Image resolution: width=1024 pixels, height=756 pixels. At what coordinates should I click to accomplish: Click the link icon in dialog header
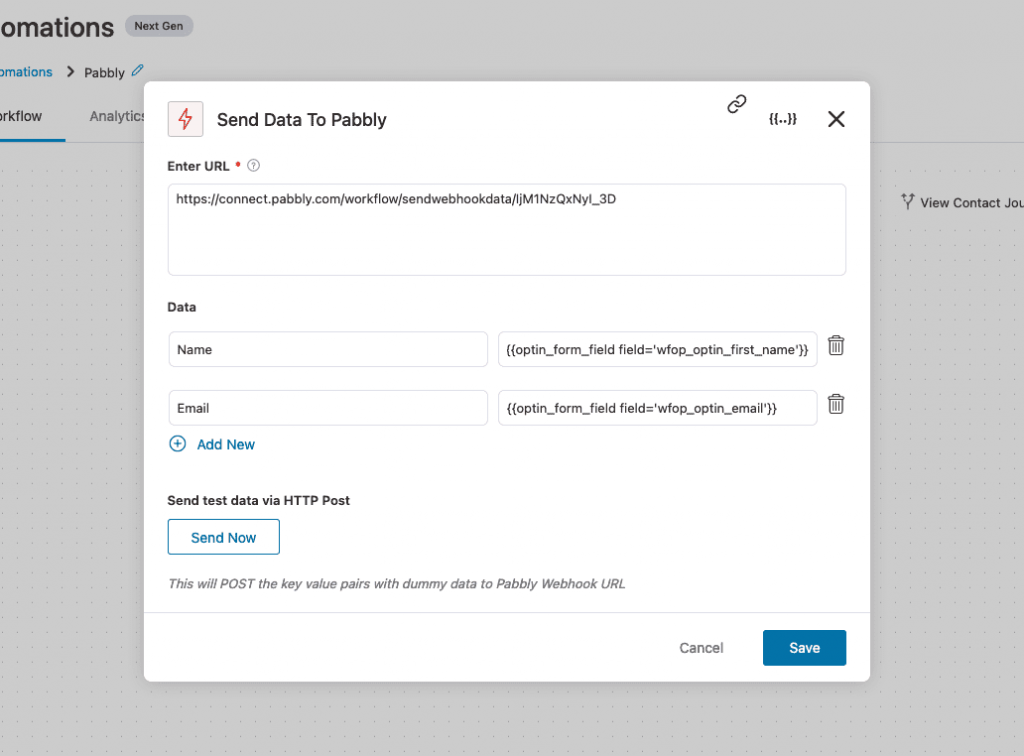point(737,104)
